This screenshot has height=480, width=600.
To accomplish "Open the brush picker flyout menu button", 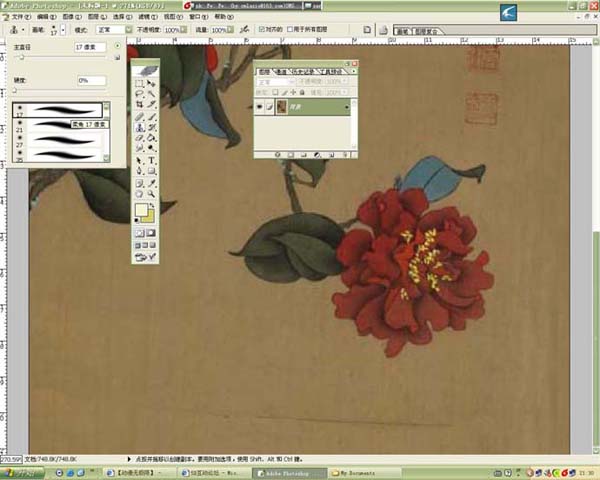I will tap(117, 46).
